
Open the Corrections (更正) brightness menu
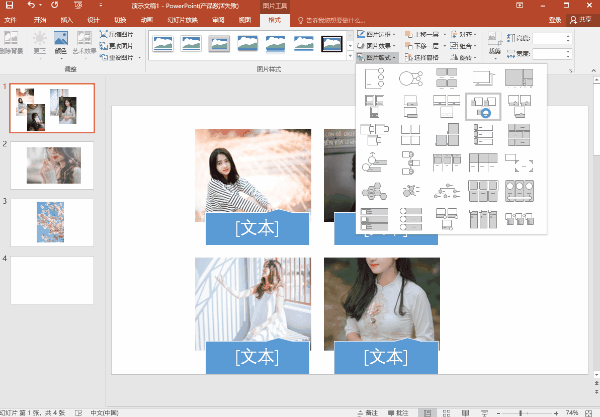(x=40, y=43)
